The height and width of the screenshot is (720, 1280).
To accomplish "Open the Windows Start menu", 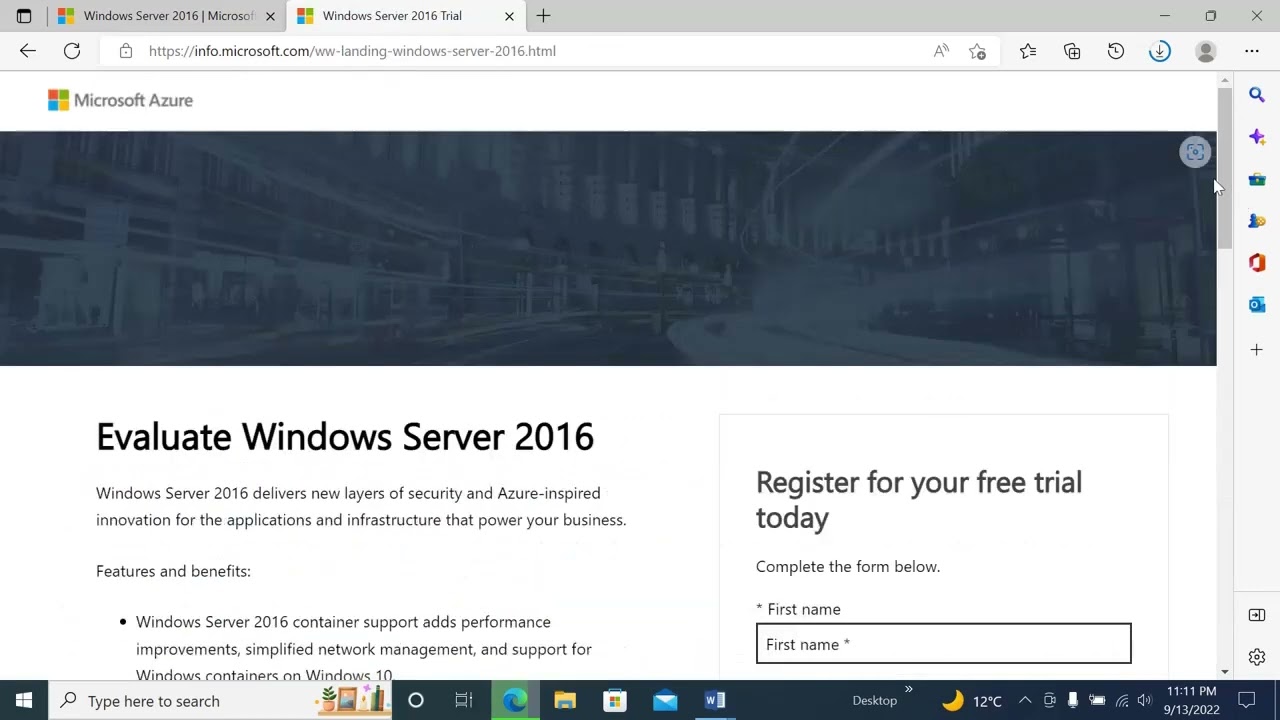I will click(24, 700).
